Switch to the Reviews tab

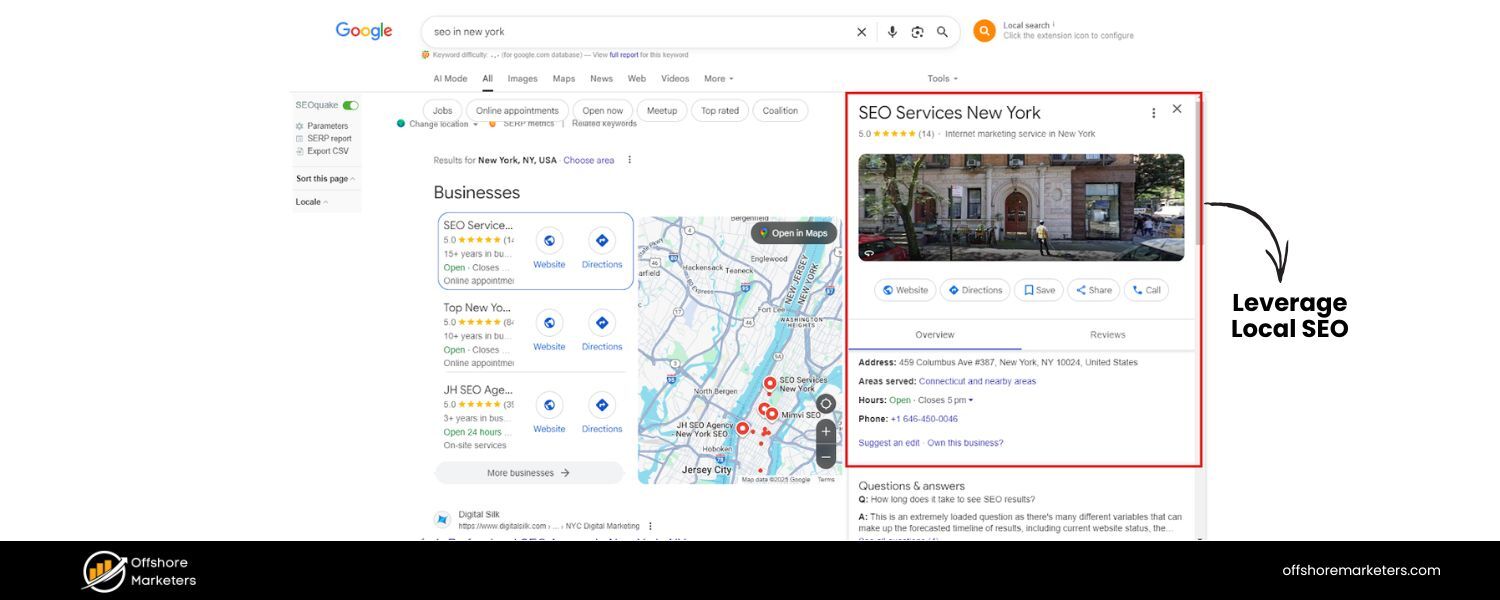click(x=1107, y=334)
